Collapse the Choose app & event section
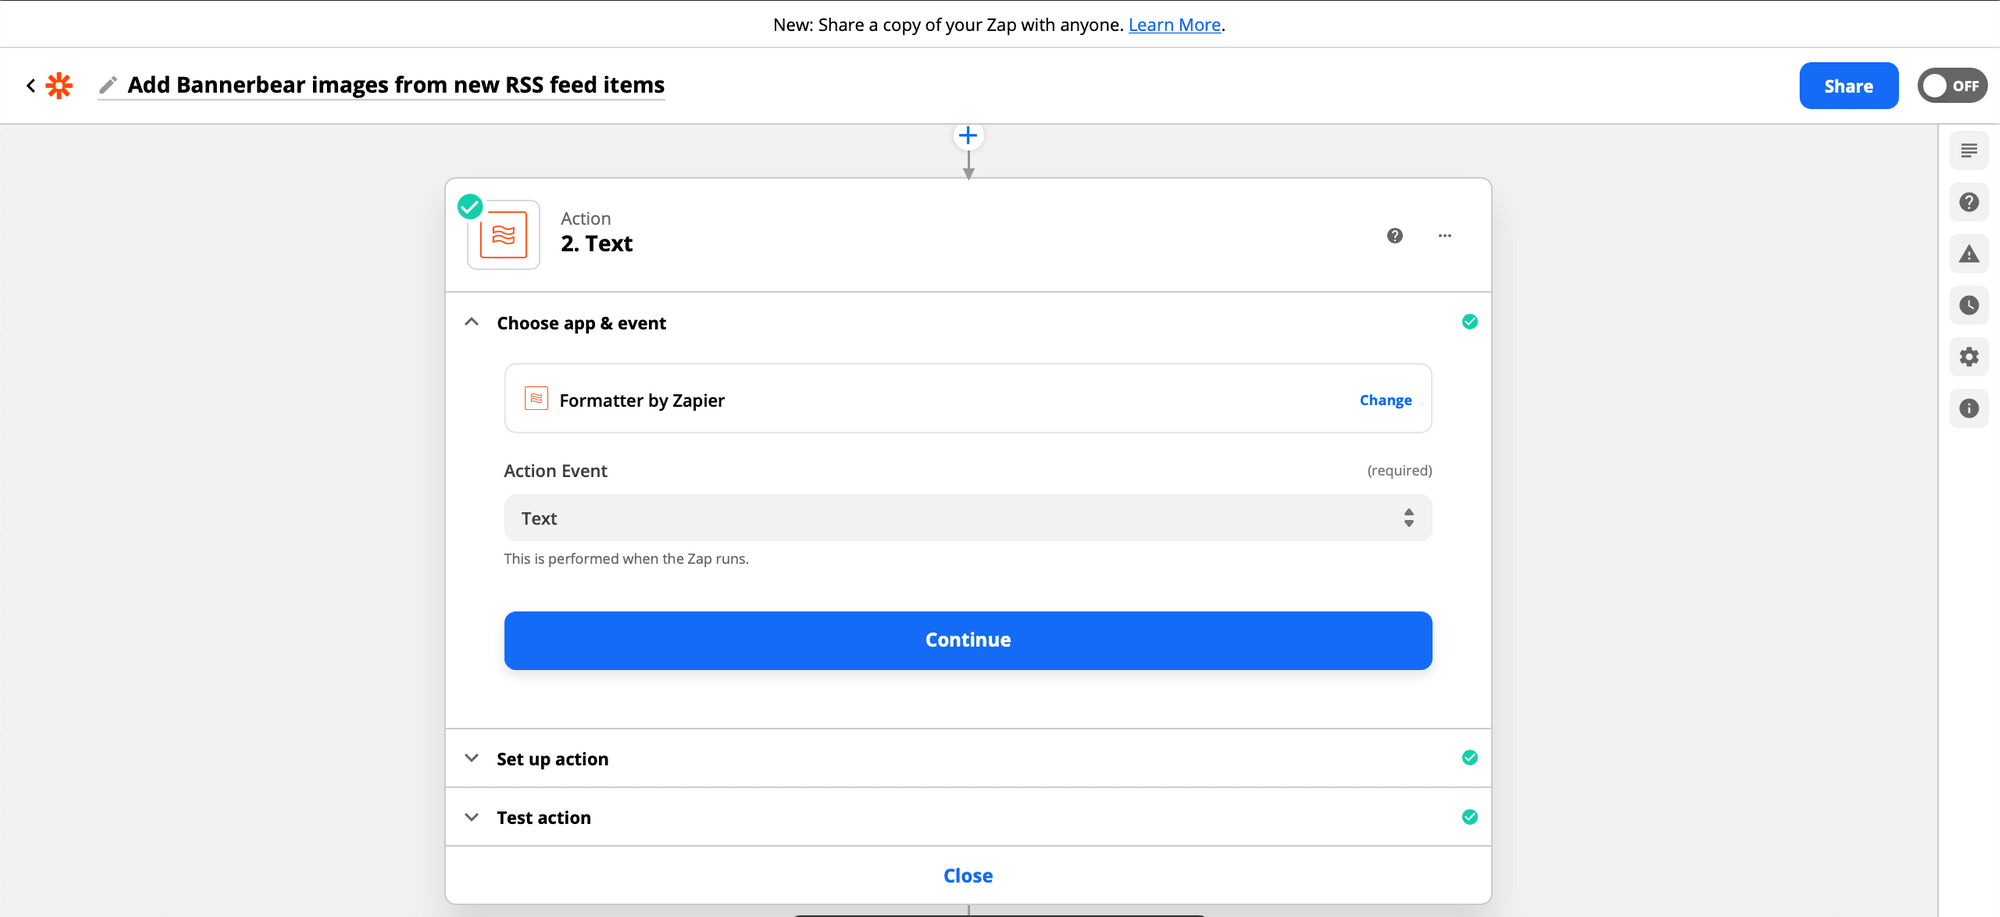The height and width of the screenshot is (917, 2000). pyautogui.click(x=472, y=322)
